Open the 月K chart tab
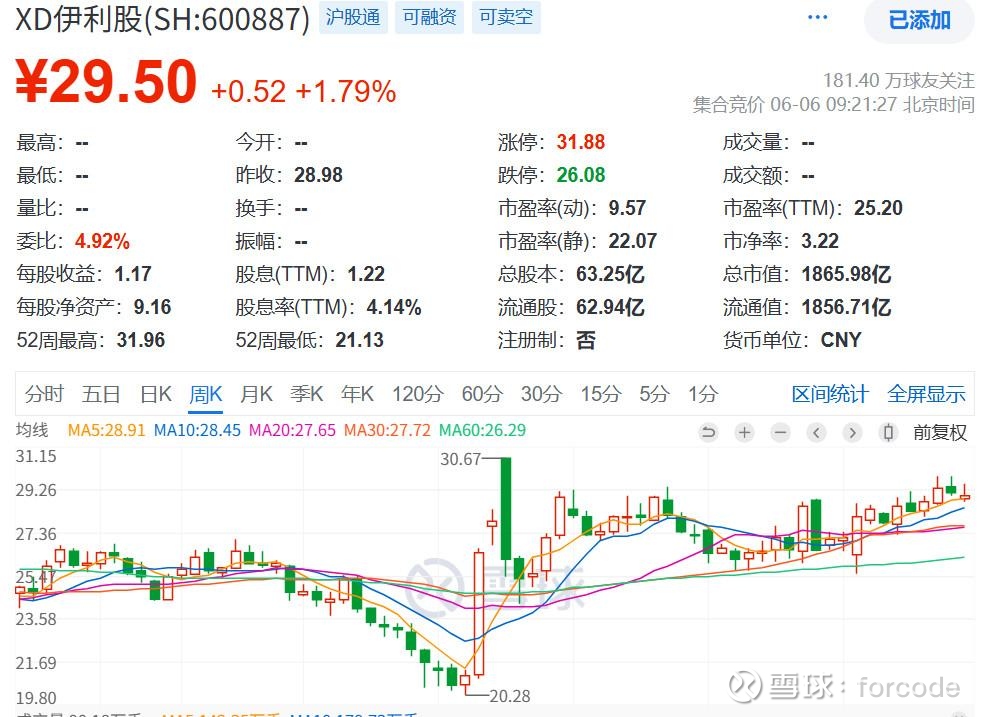989x717 pixels. [x=256, y=394]
